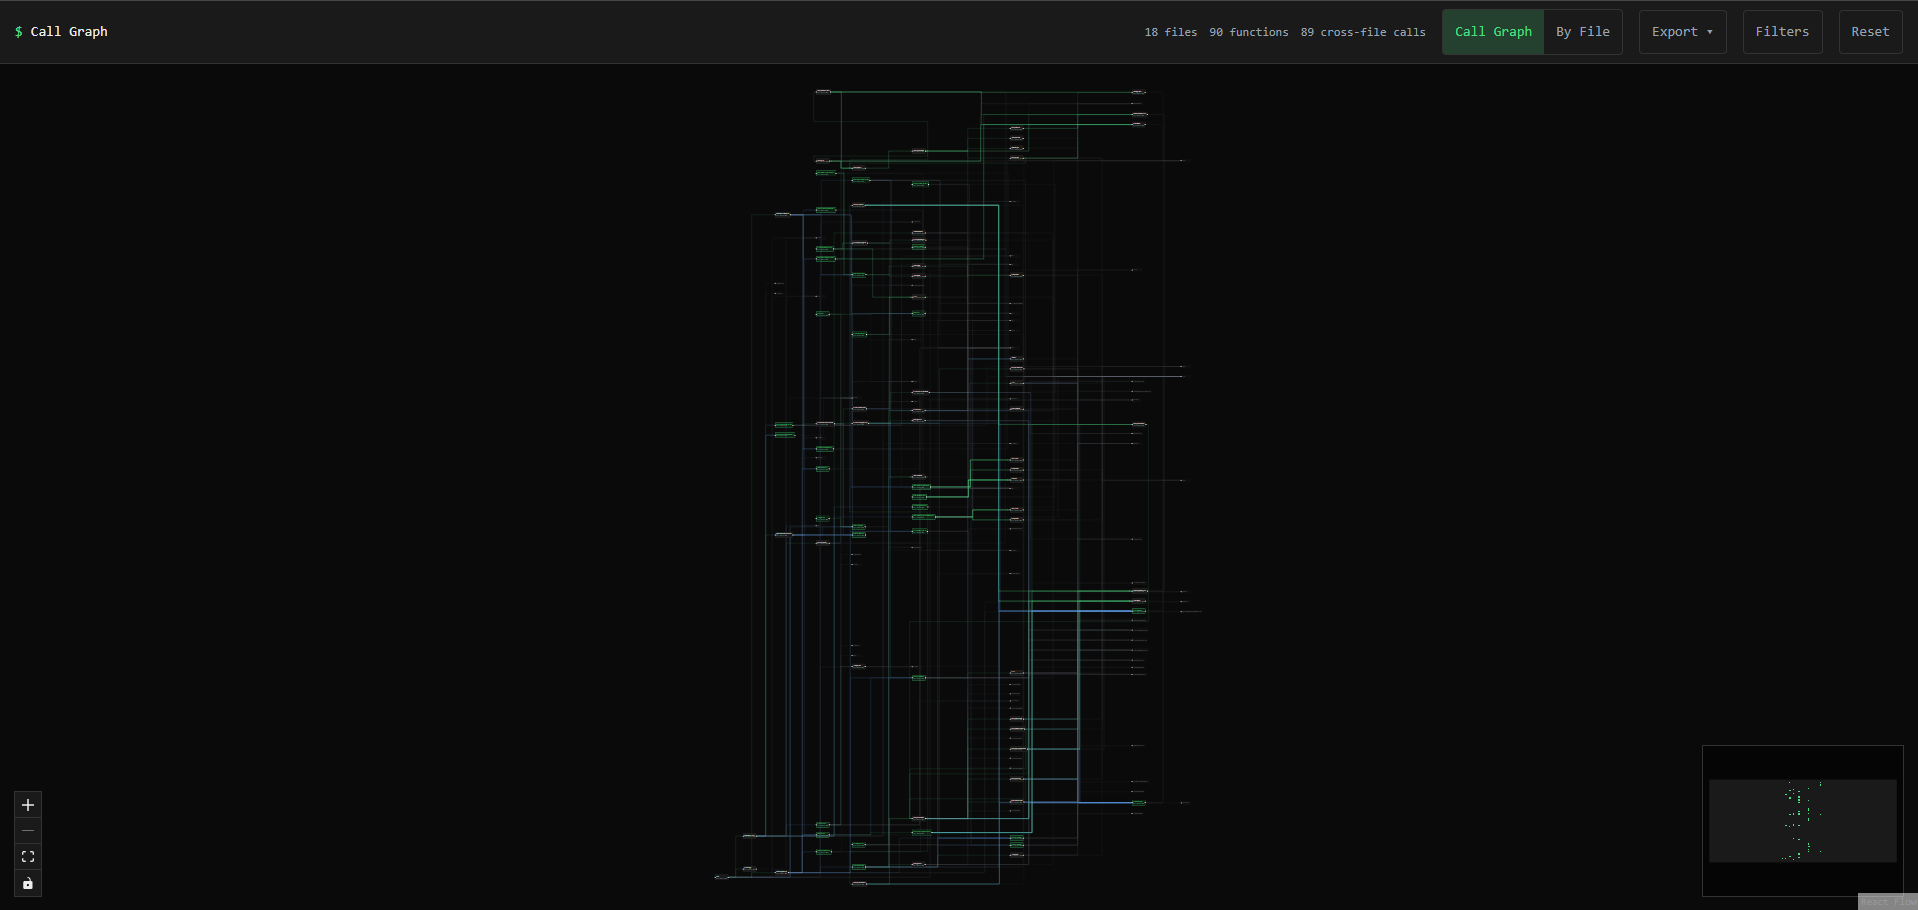Switch to the Call Graph view tab
The width and height of the screenshot is (1918, 910).
point(1492,32)
